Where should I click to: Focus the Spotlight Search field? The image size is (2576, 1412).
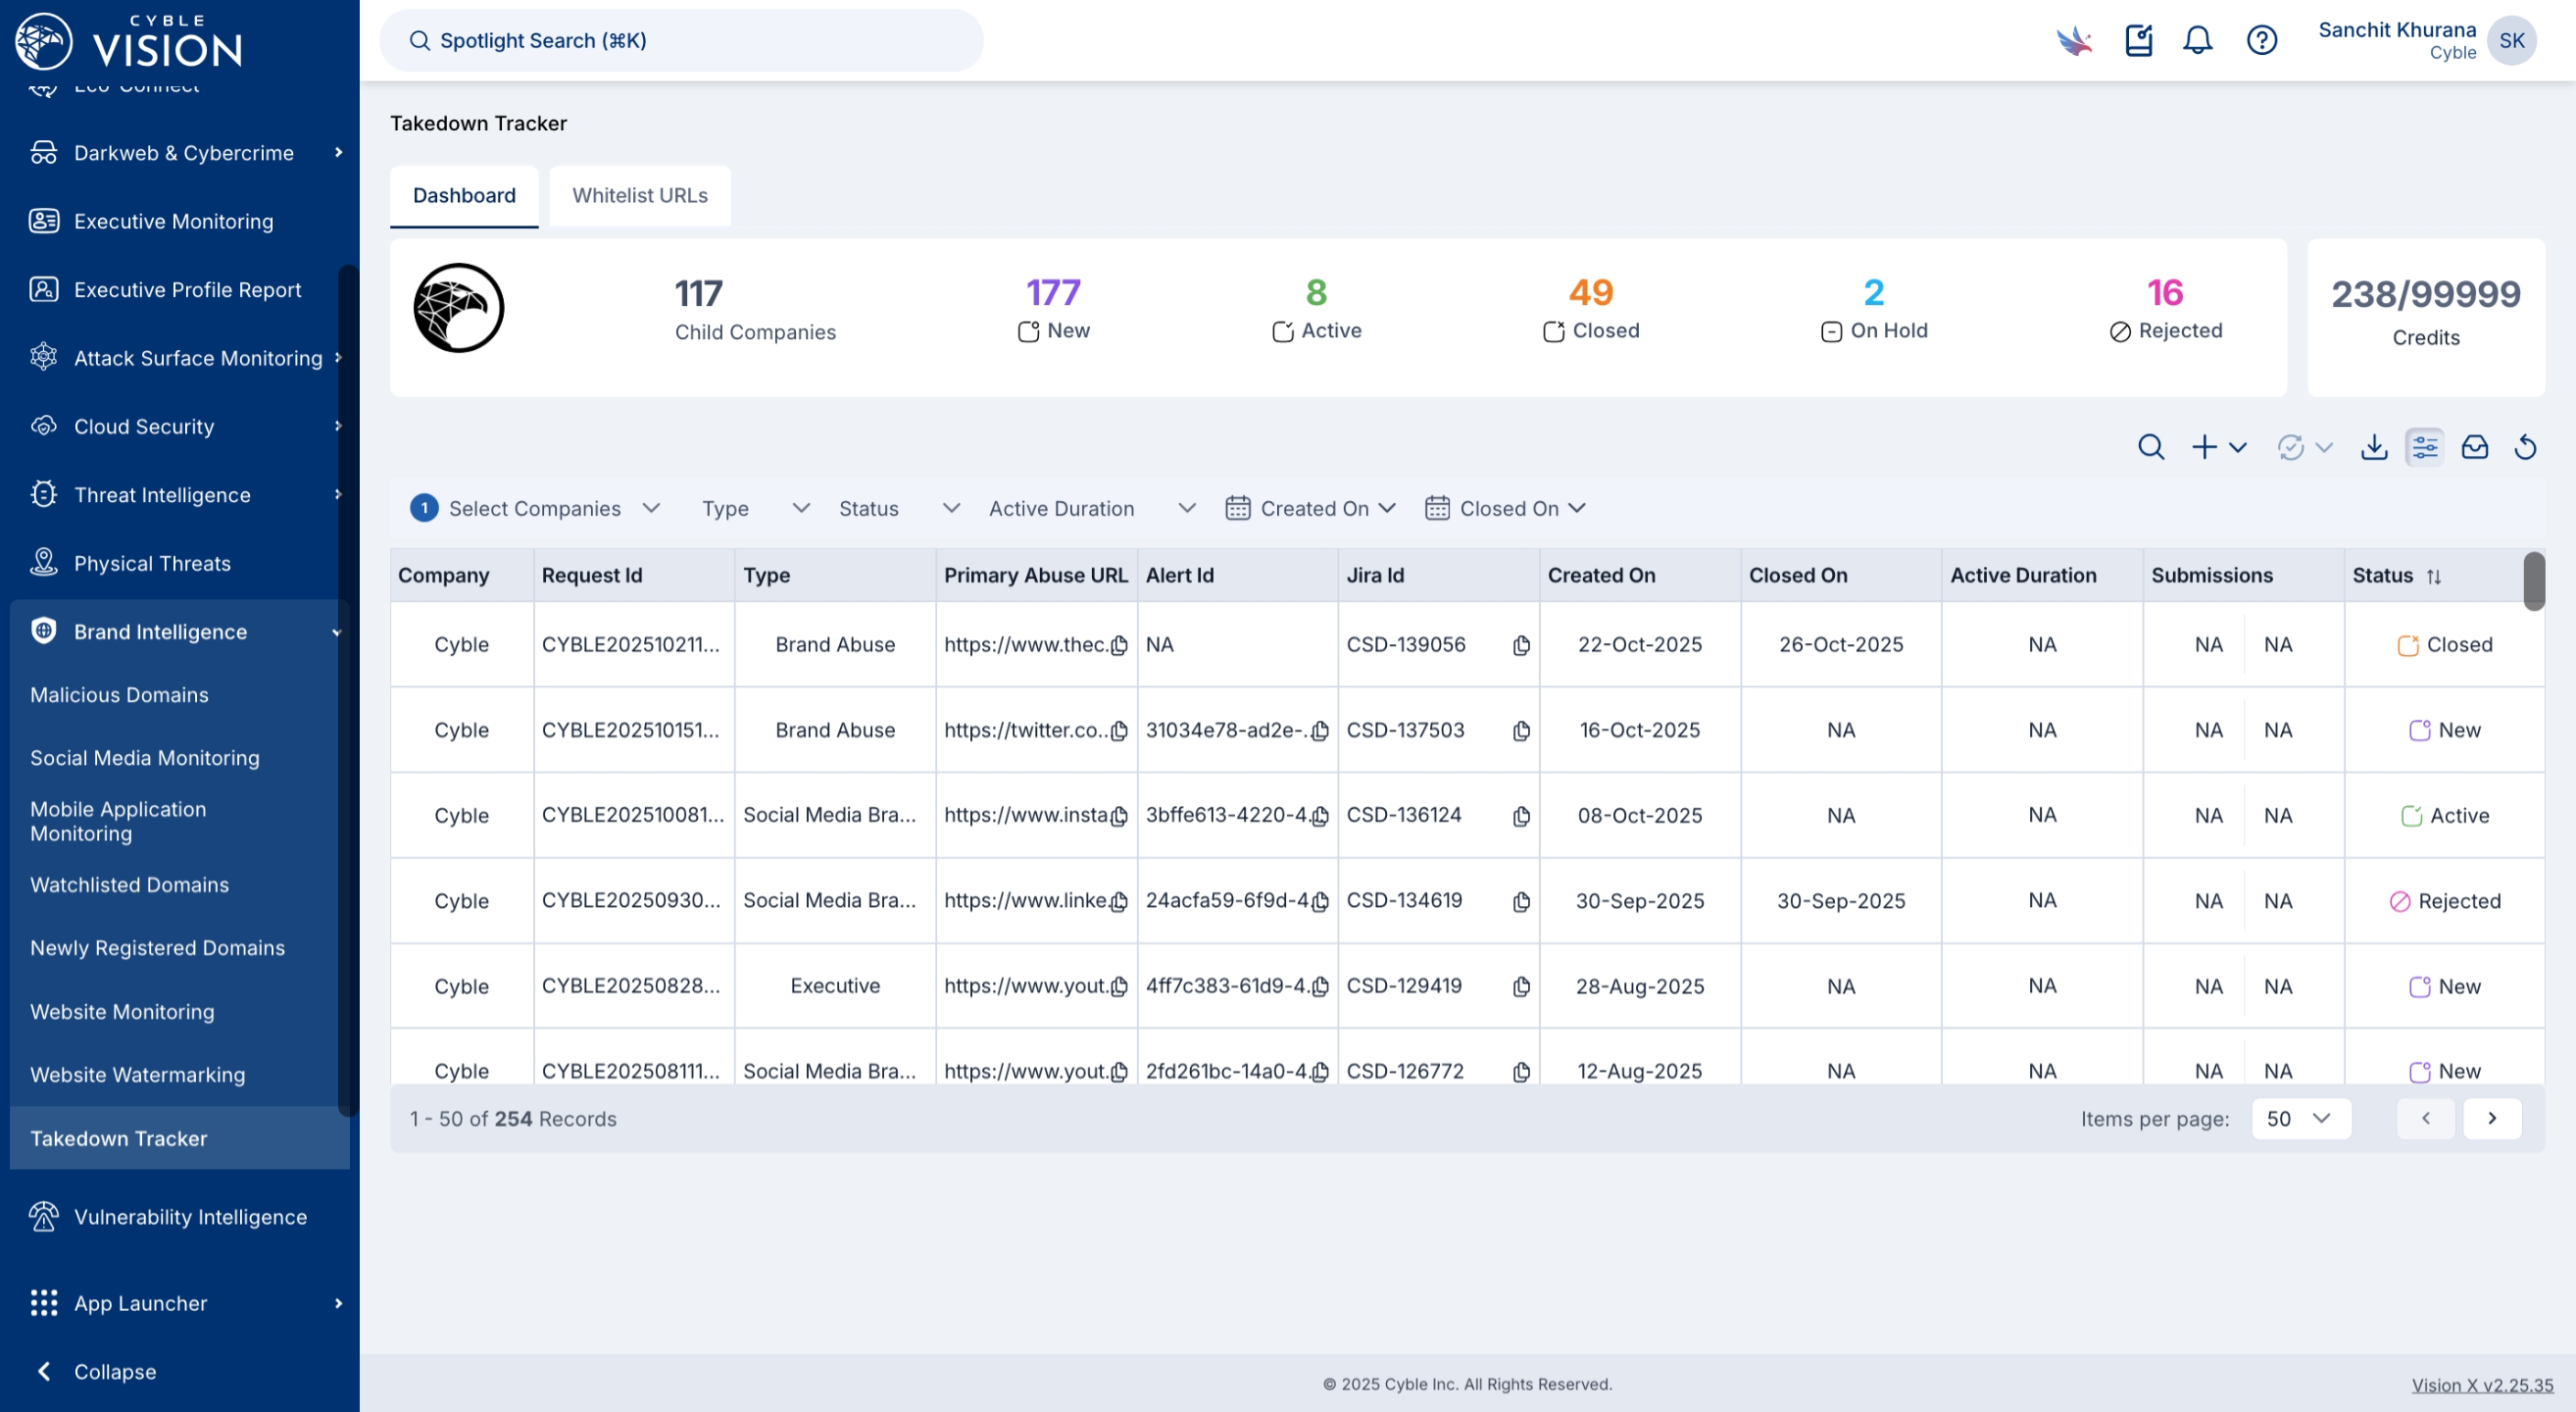coord(681,40)
